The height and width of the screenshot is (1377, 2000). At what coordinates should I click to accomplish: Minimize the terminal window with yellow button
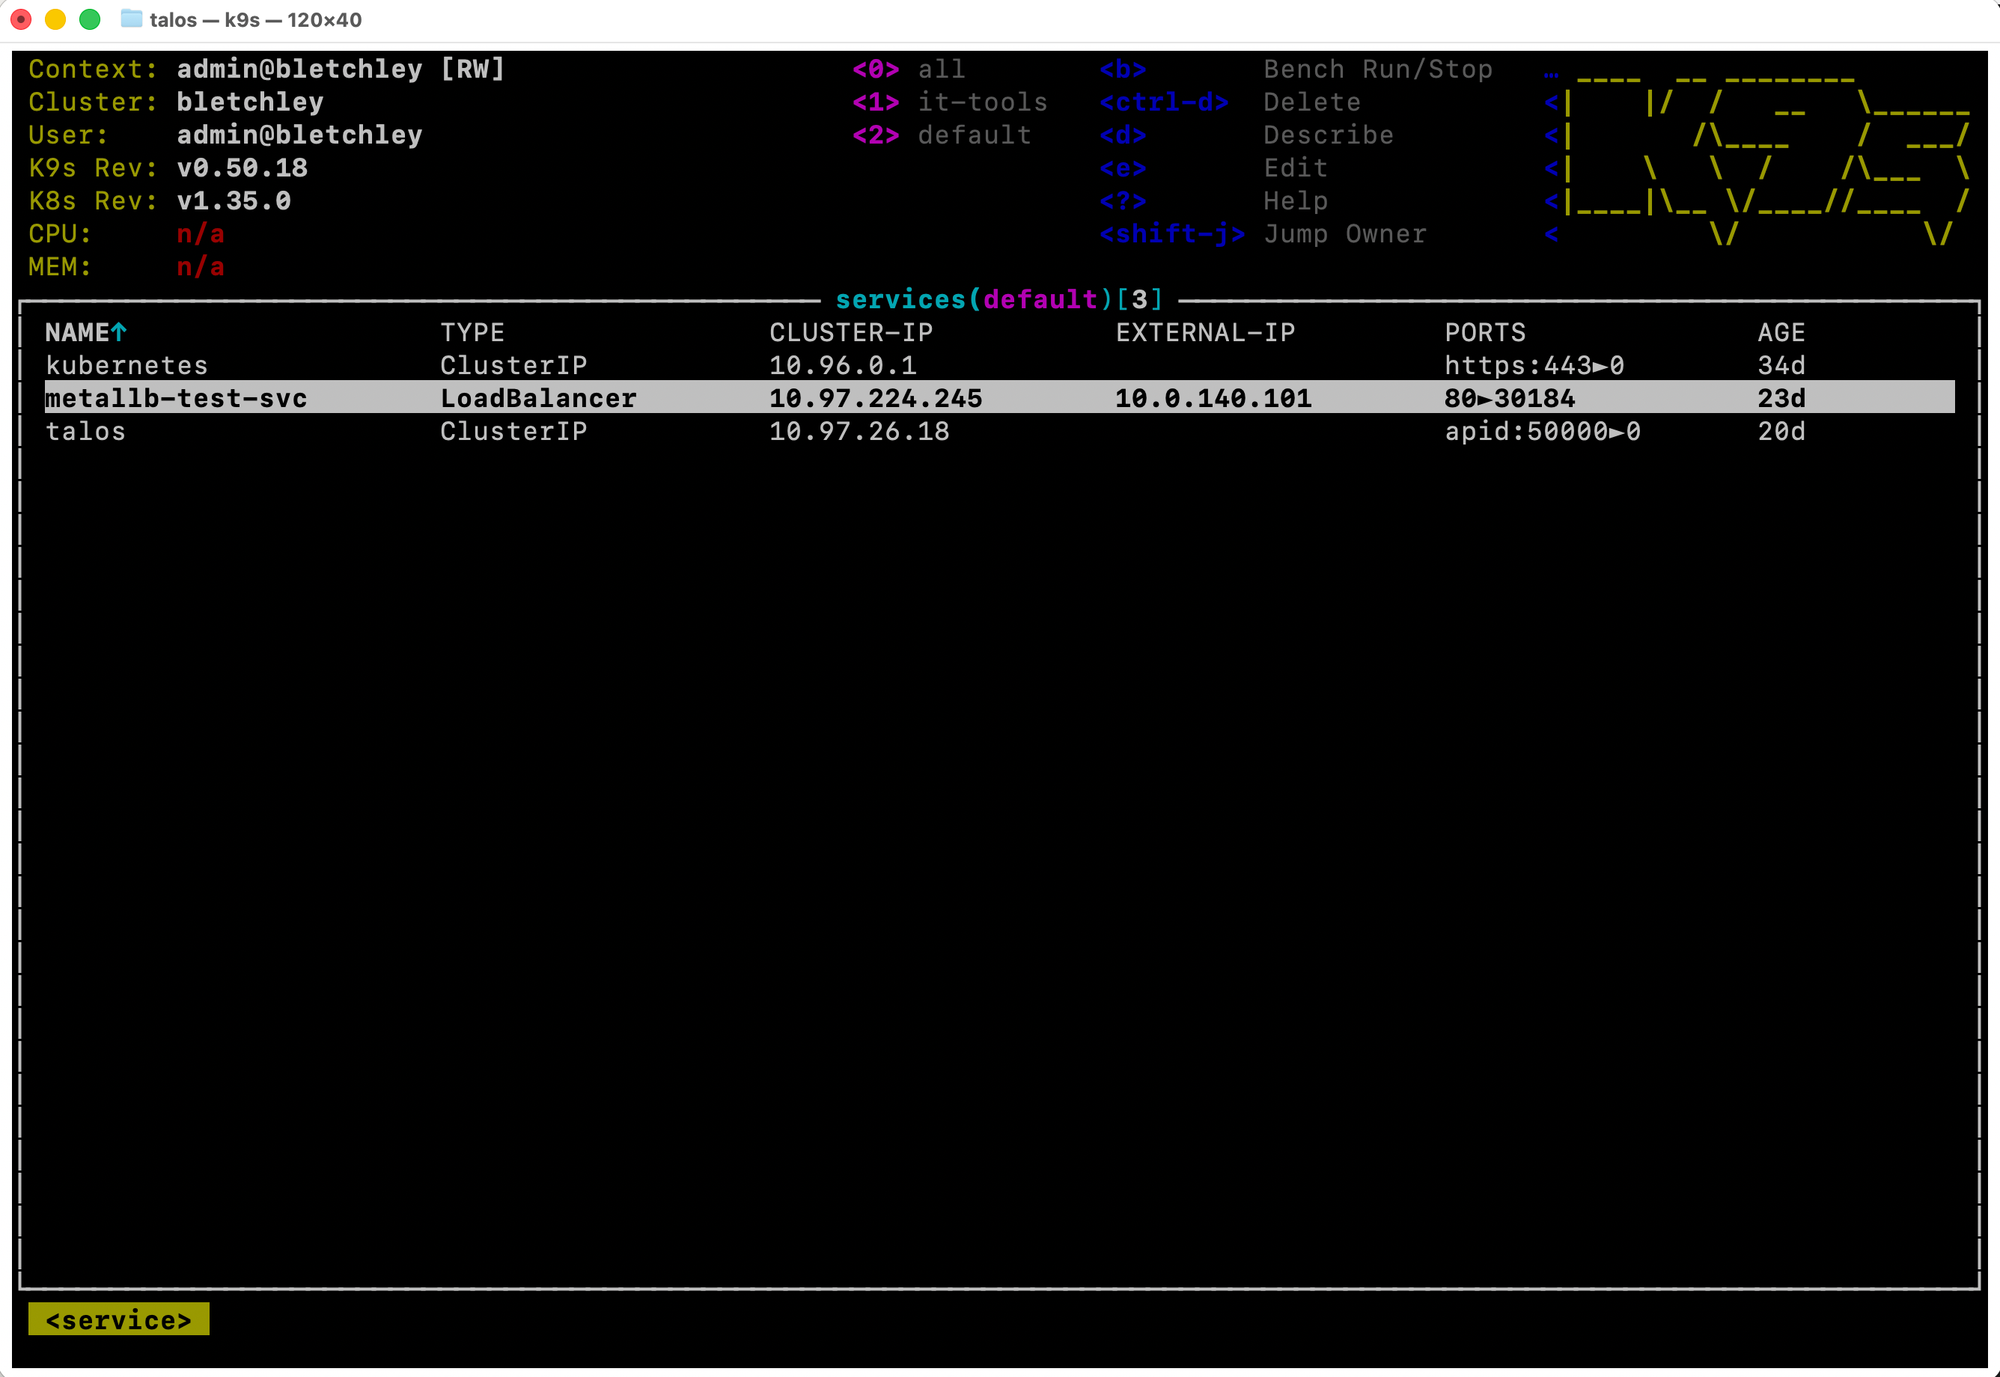(x=55, y=19)
